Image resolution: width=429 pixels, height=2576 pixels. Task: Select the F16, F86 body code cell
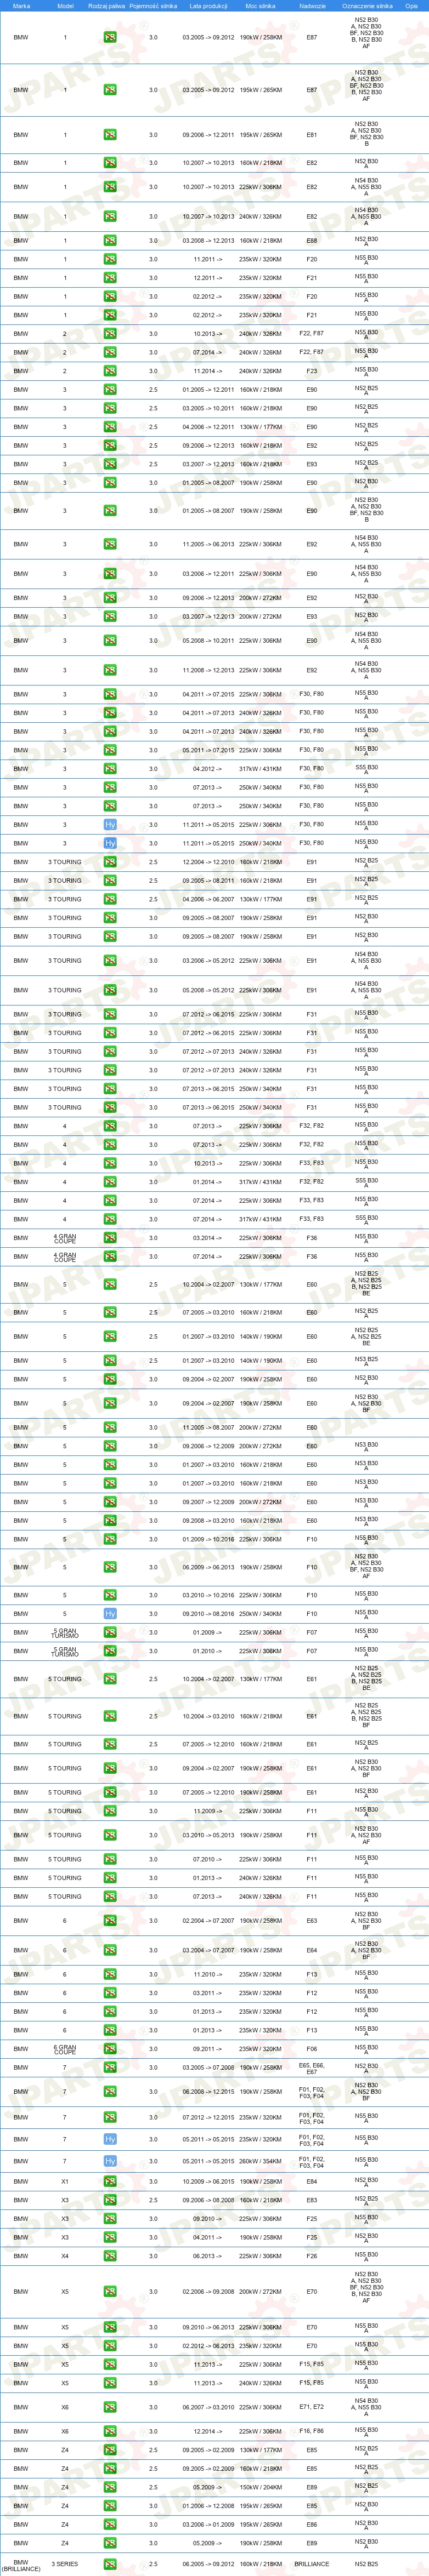(x=312, y=2431)
